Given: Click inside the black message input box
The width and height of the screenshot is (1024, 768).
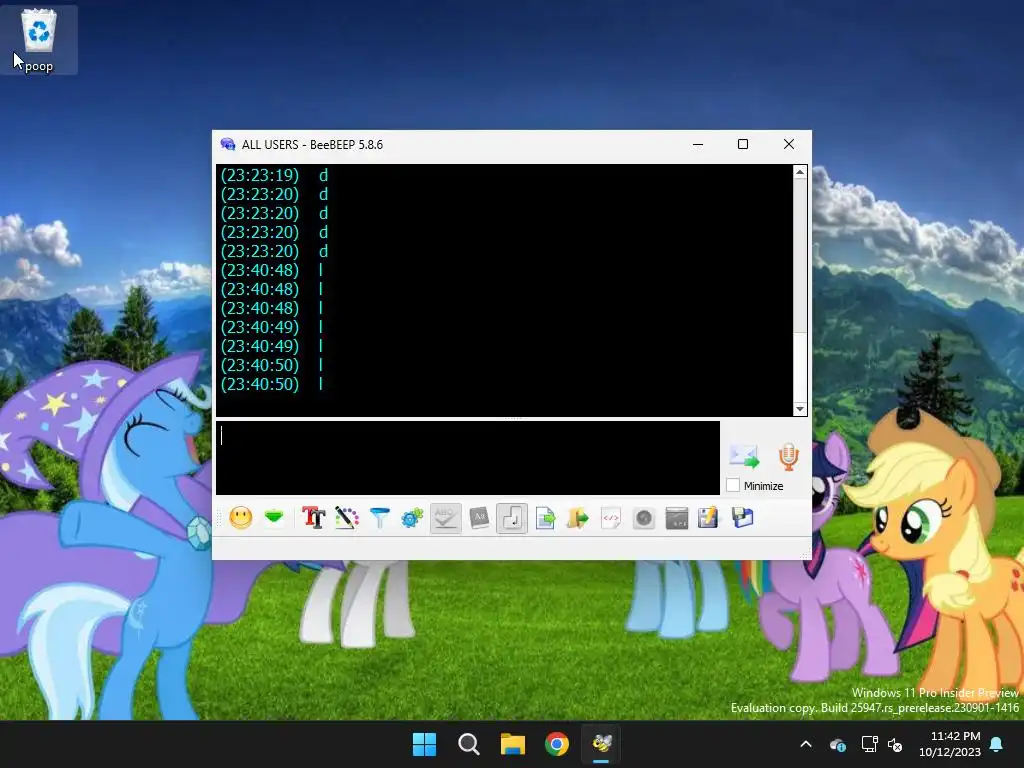Looking at the screenshot, I should click(x=468, y=458).
